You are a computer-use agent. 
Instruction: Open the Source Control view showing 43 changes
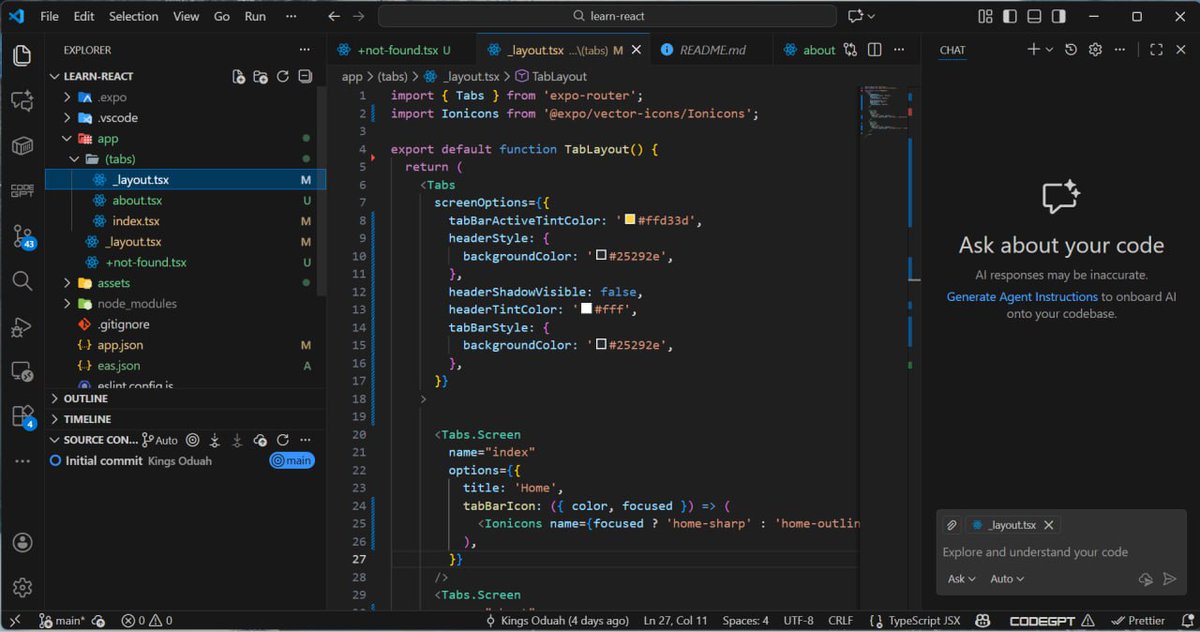pyautogui.click(x=22, y=237)
